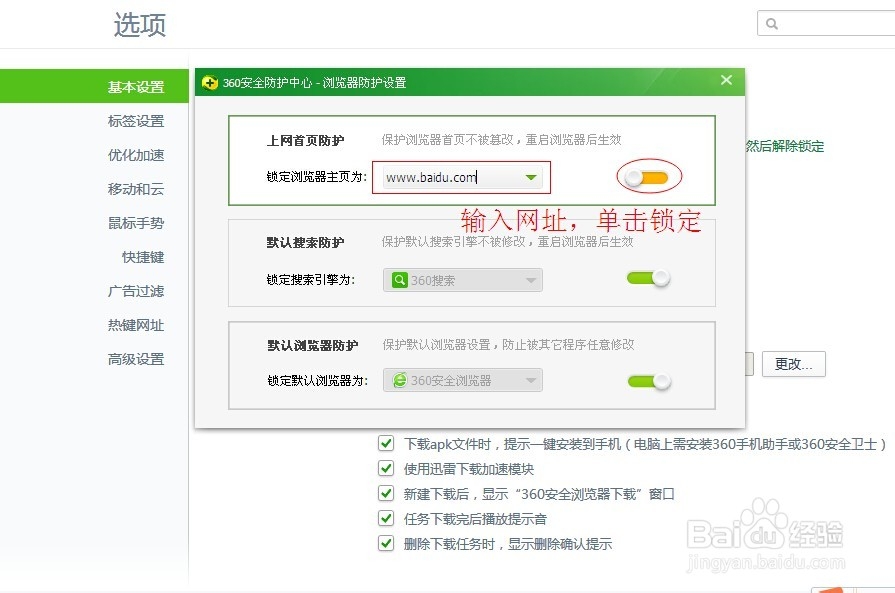Toggle the homepage lock switch
This screenshot has width=895, height=593.
pos(647,178)
